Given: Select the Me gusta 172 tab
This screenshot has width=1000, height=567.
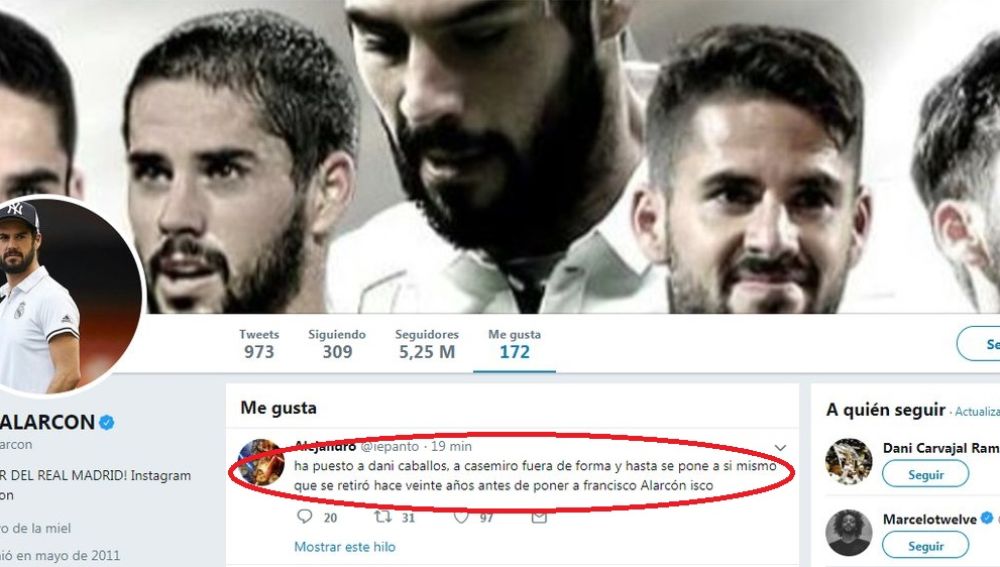Looking at the screenshot, I should 514,344.
